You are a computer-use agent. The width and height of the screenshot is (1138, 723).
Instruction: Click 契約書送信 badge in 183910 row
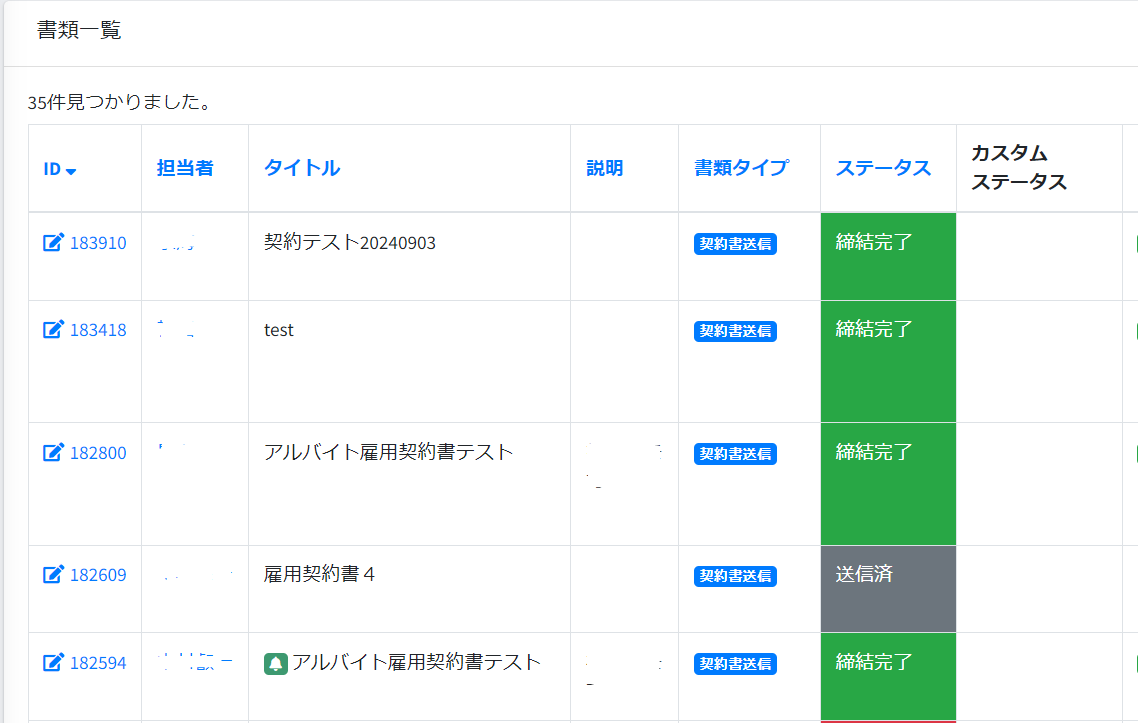(735, 244)
